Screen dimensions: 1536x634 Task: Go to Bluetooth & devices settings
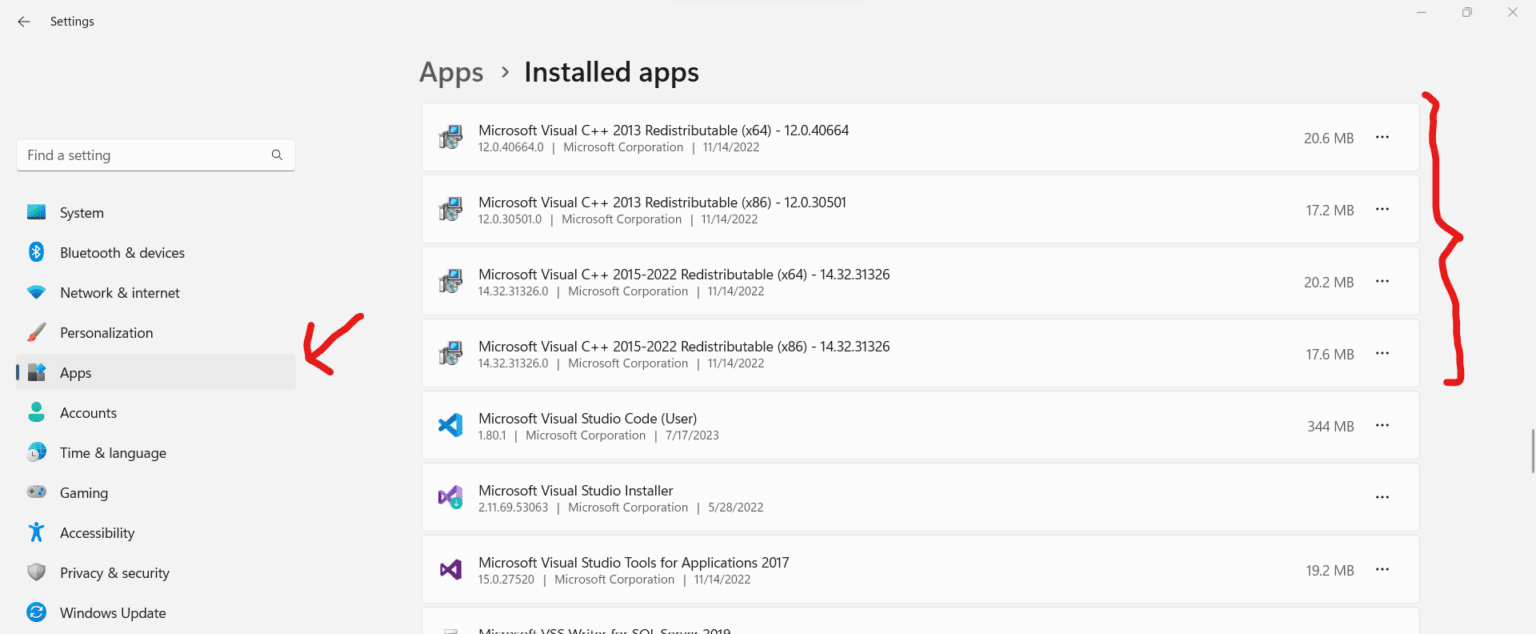tap(156, 253)
